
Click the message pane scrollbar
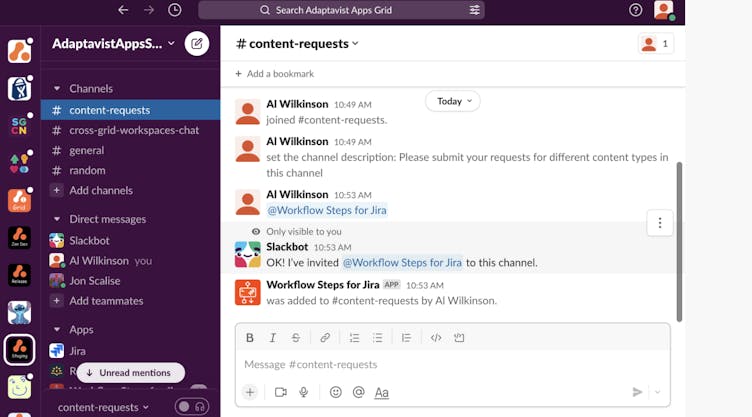(679, 242)
